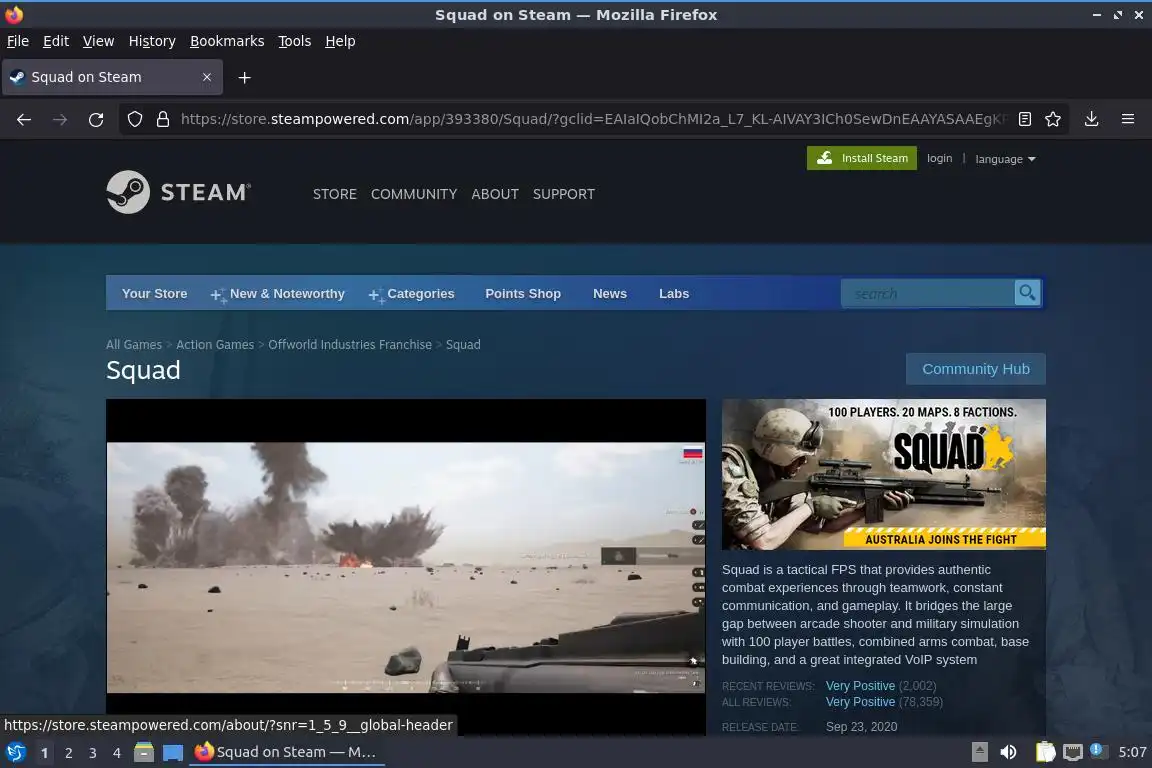The height and width of the screenshot is (768, 1152).
Task: Focus the store search field
Action: (x=927, y=293)
